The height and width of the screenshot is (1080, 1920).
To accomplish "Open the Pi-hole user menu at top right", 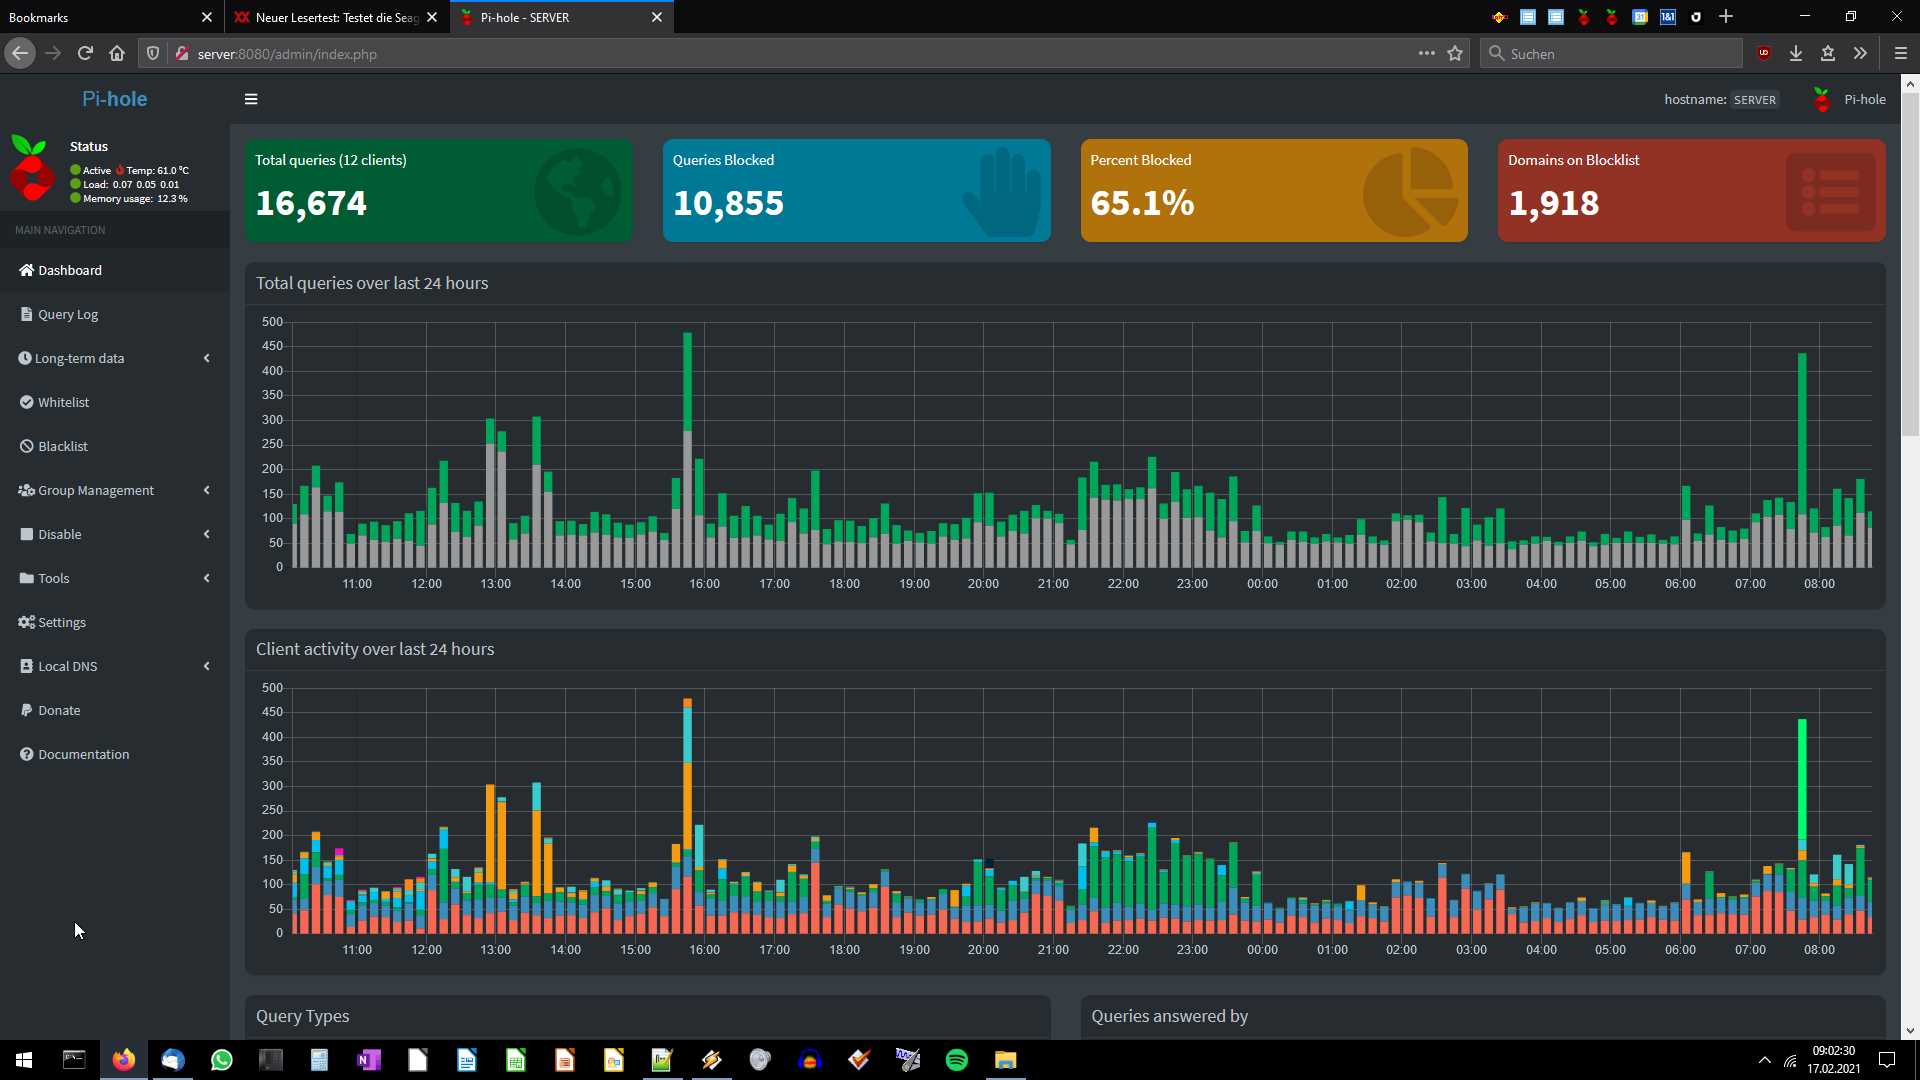I will click(1850, 99).
